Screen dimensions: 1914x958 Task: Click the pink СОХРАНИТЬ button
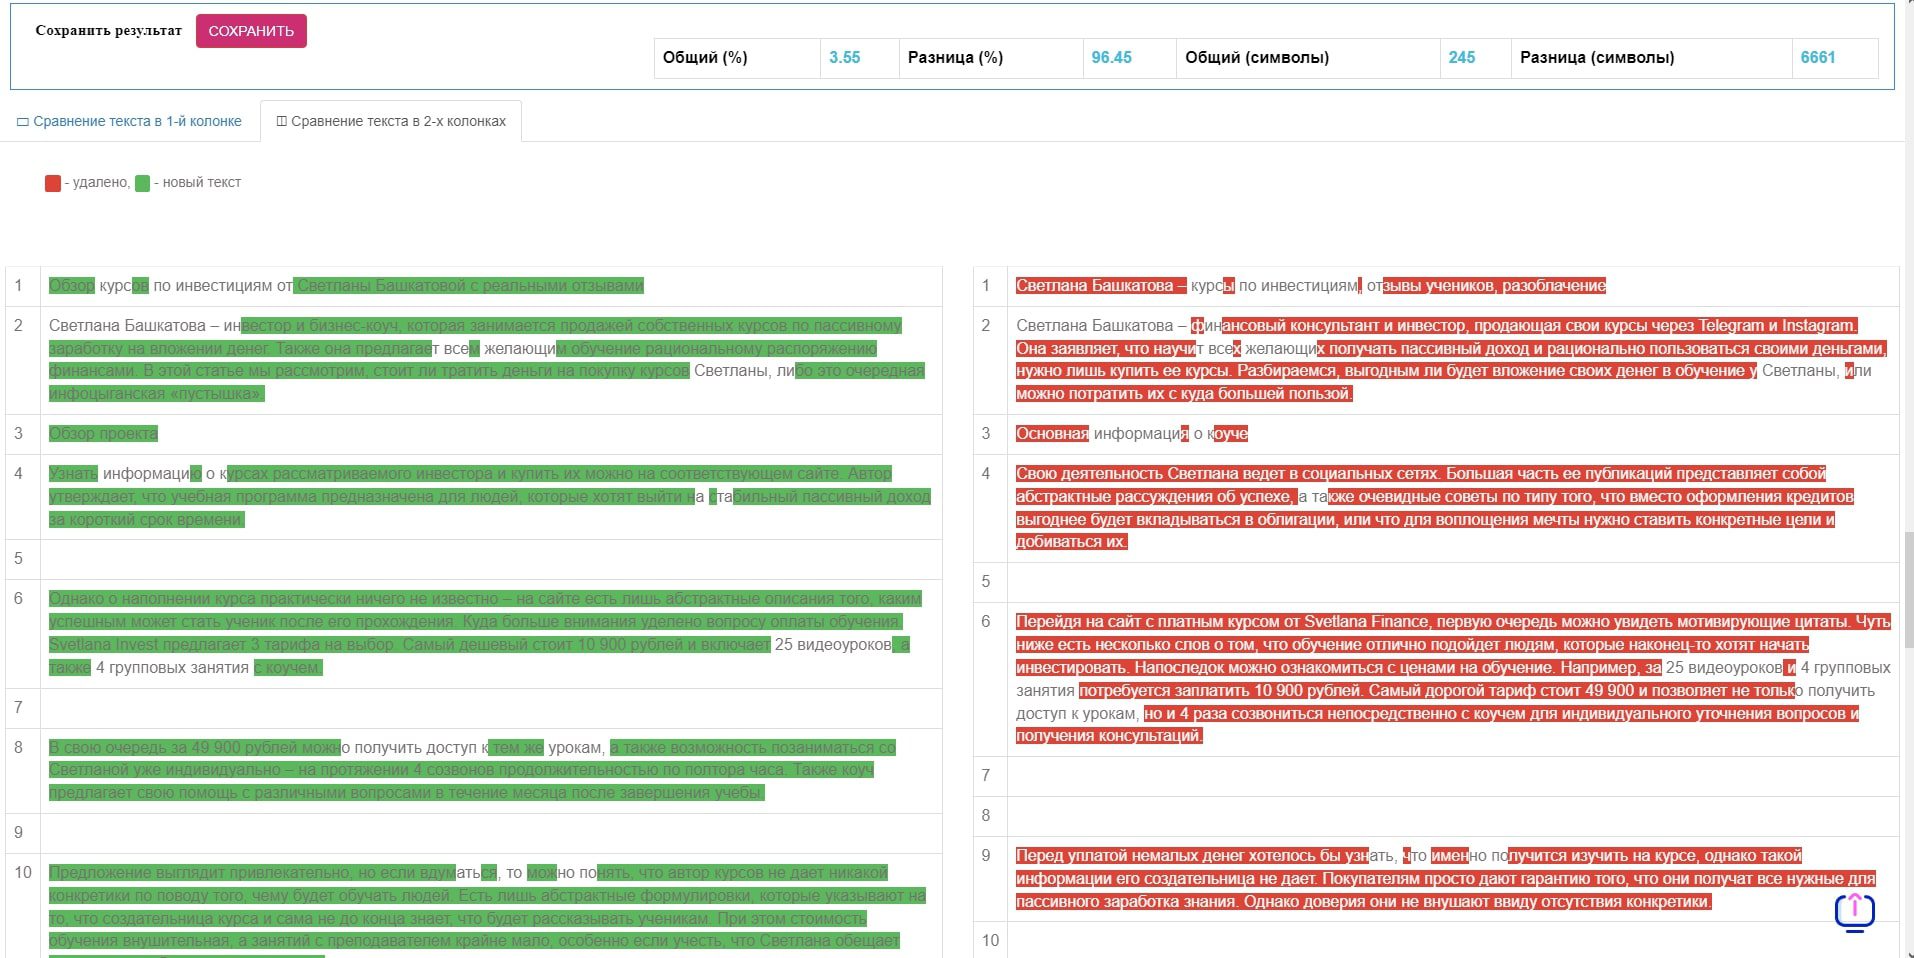[251, 31]
